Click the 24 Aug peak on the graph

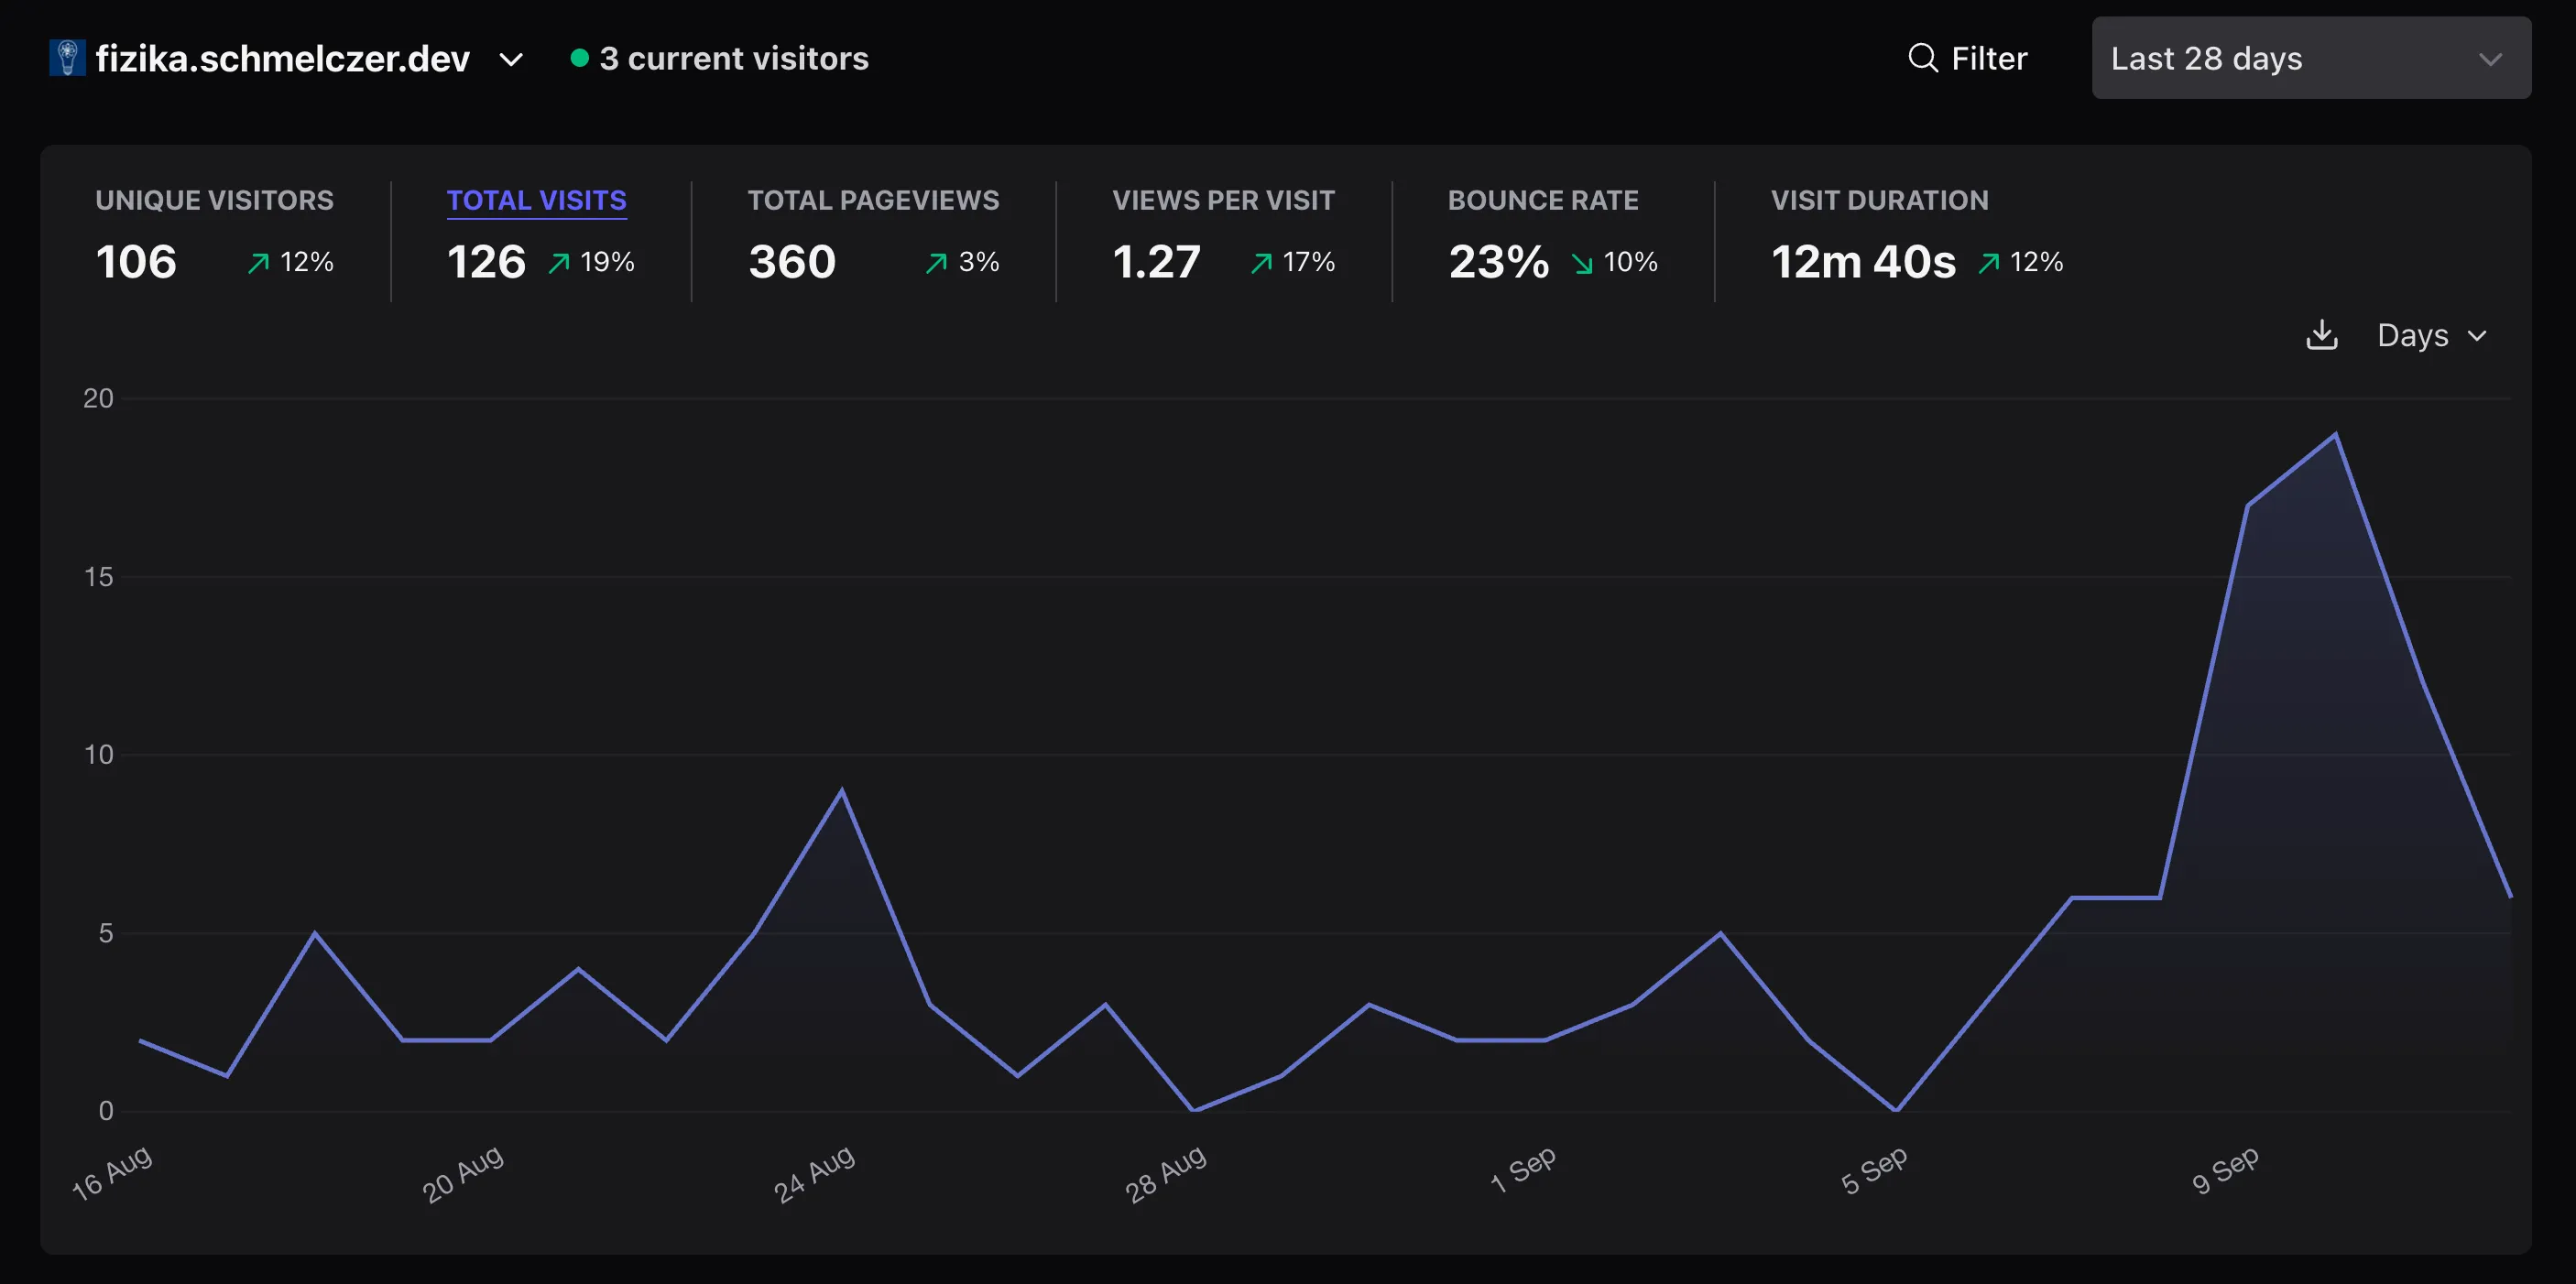click(842, 790)
